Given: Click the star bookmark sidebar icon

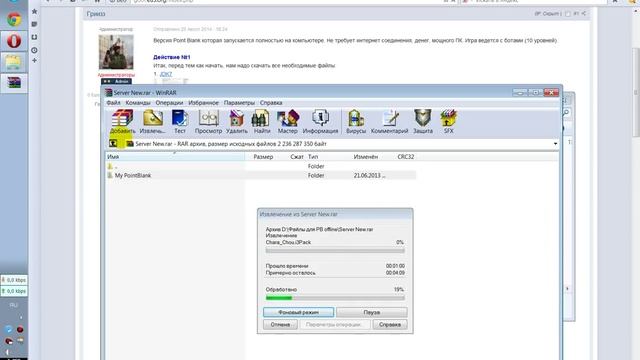Looking at the screenshot, I should click(x=34, y=11).
